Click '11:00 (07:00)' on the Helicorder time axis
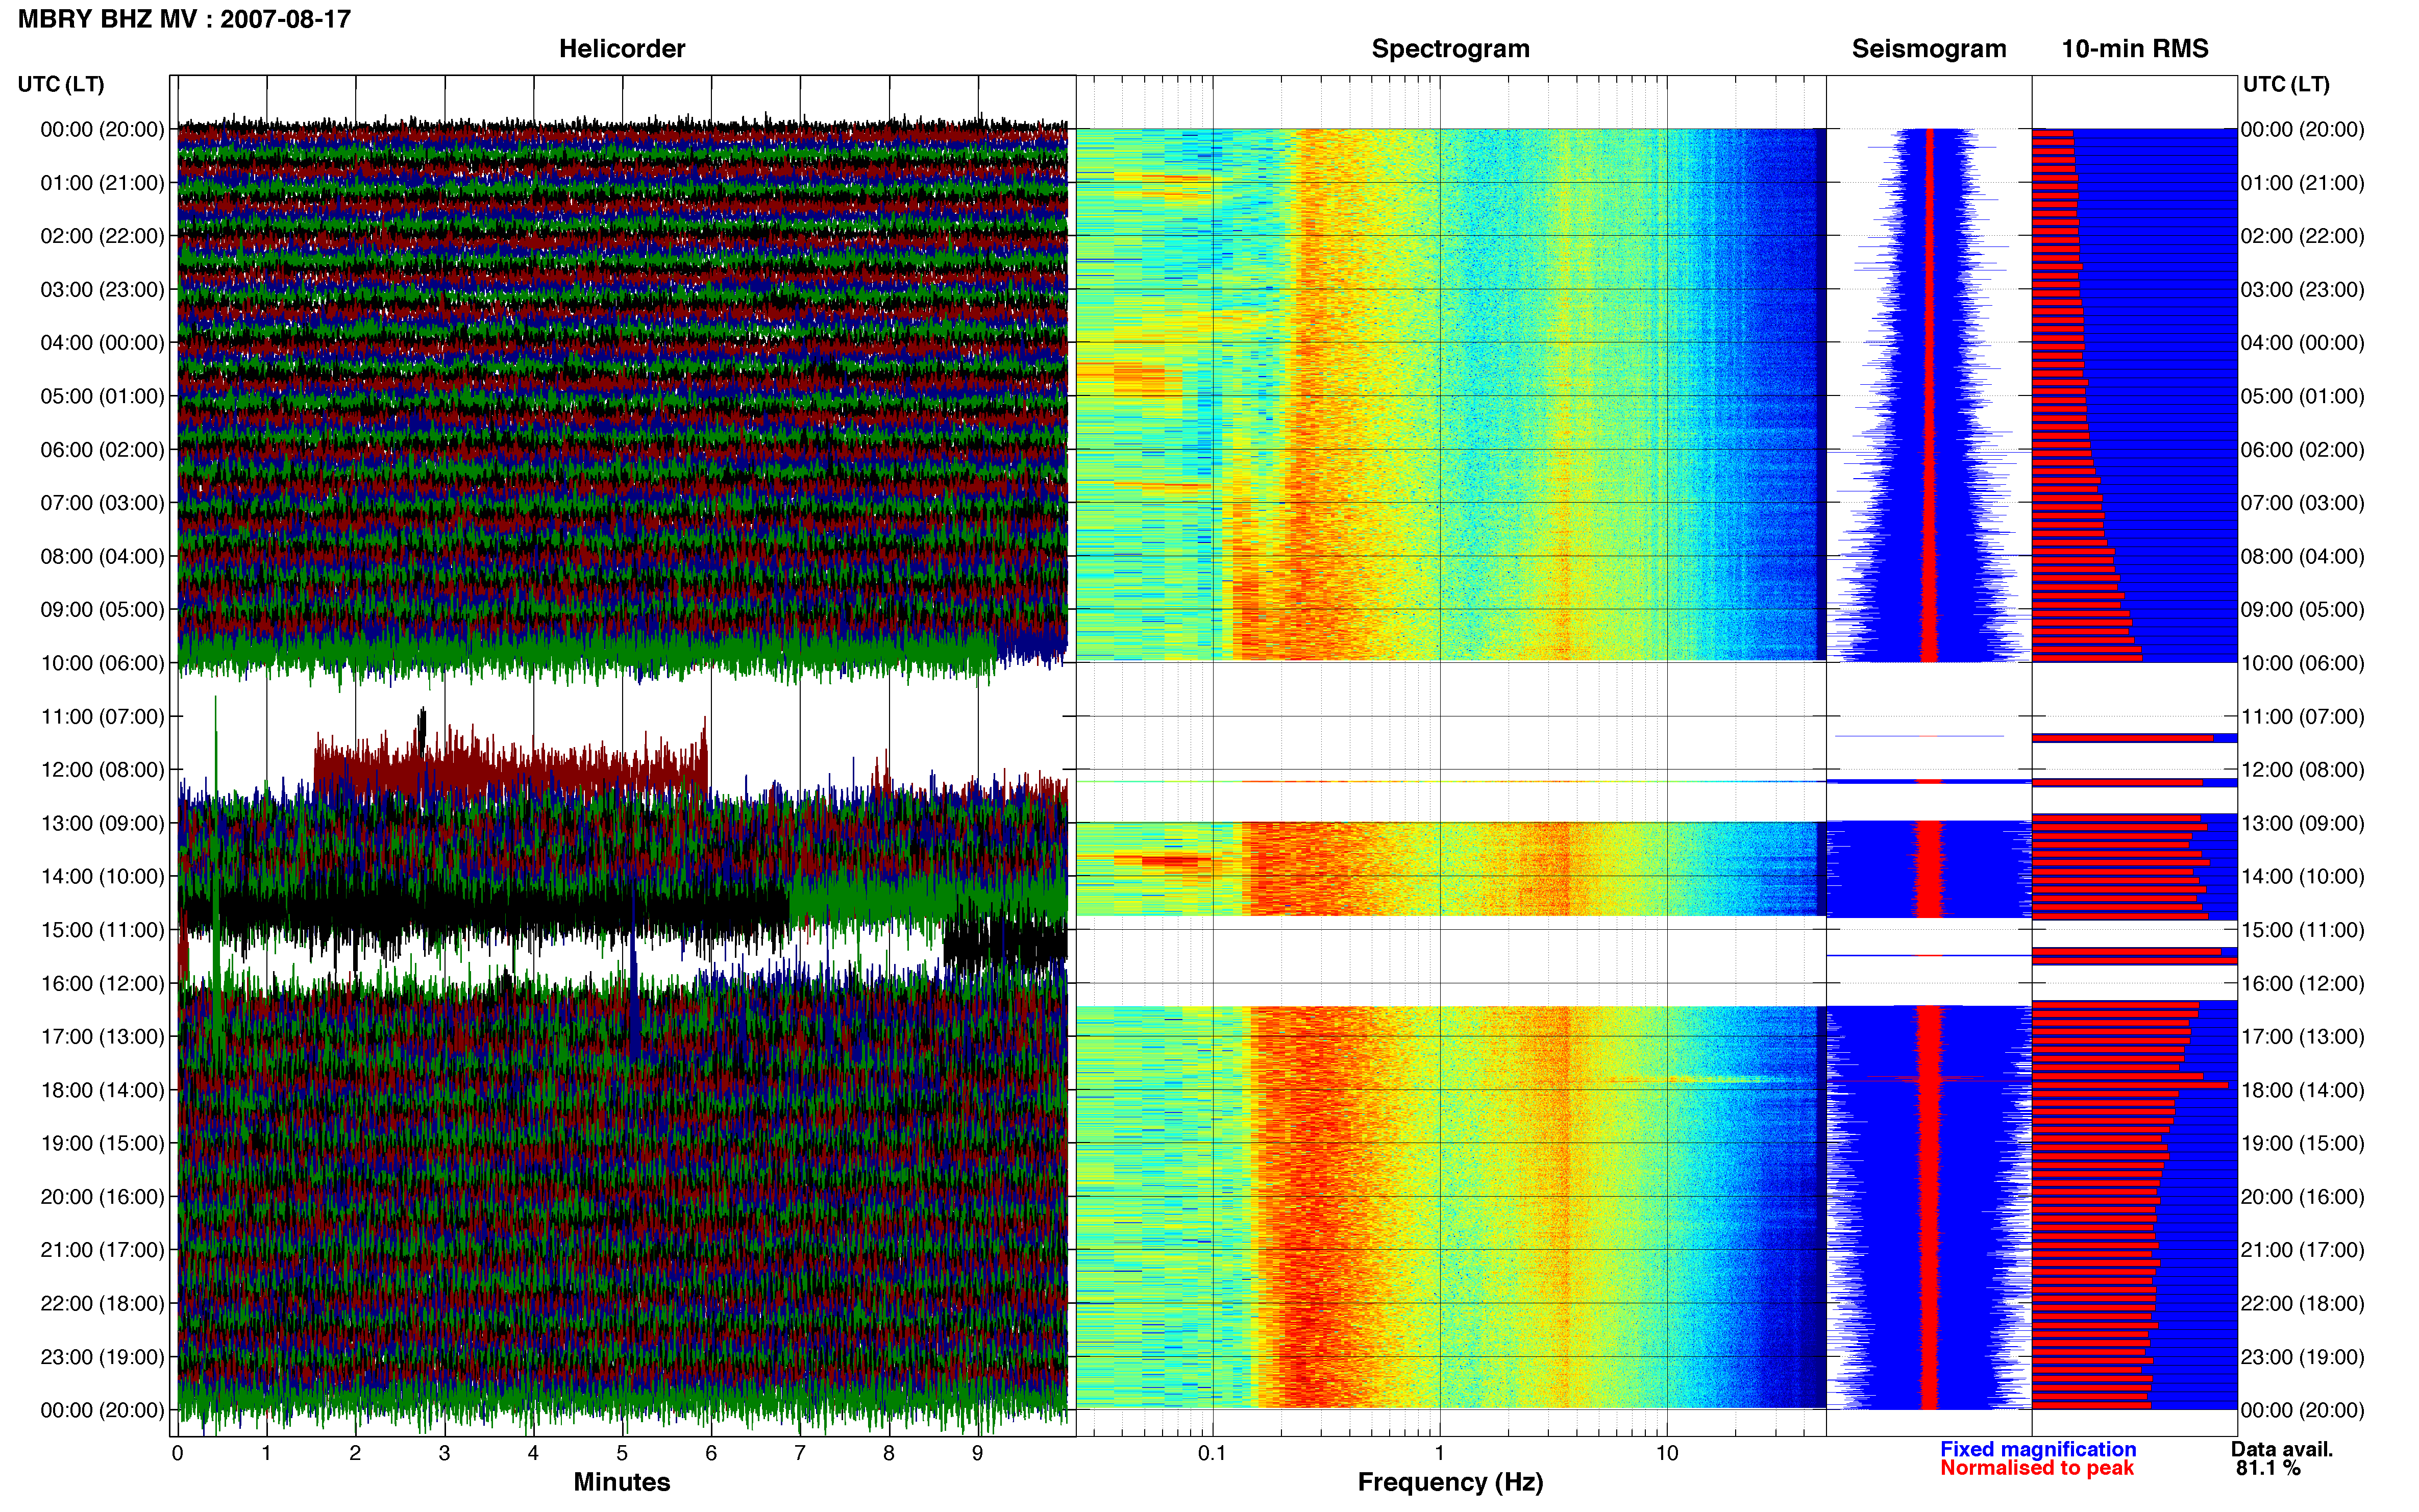Viewport: 2419px width, 1512px height. pyautogui.click(x=102, y=717)
